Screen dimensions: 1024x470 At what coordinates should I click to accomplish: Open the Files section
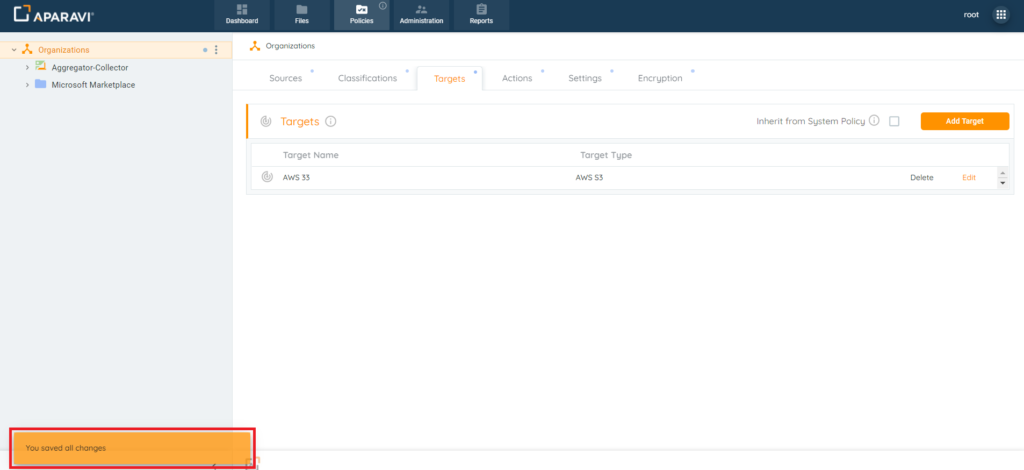302,15
